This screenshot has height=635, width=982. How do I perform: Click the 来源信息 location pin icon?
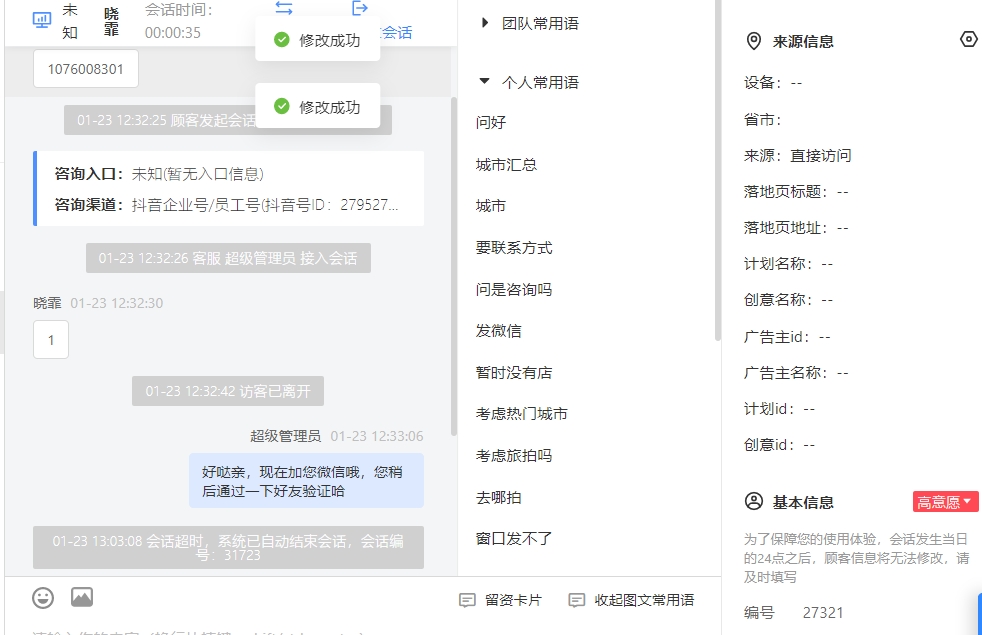coord(753,41)
